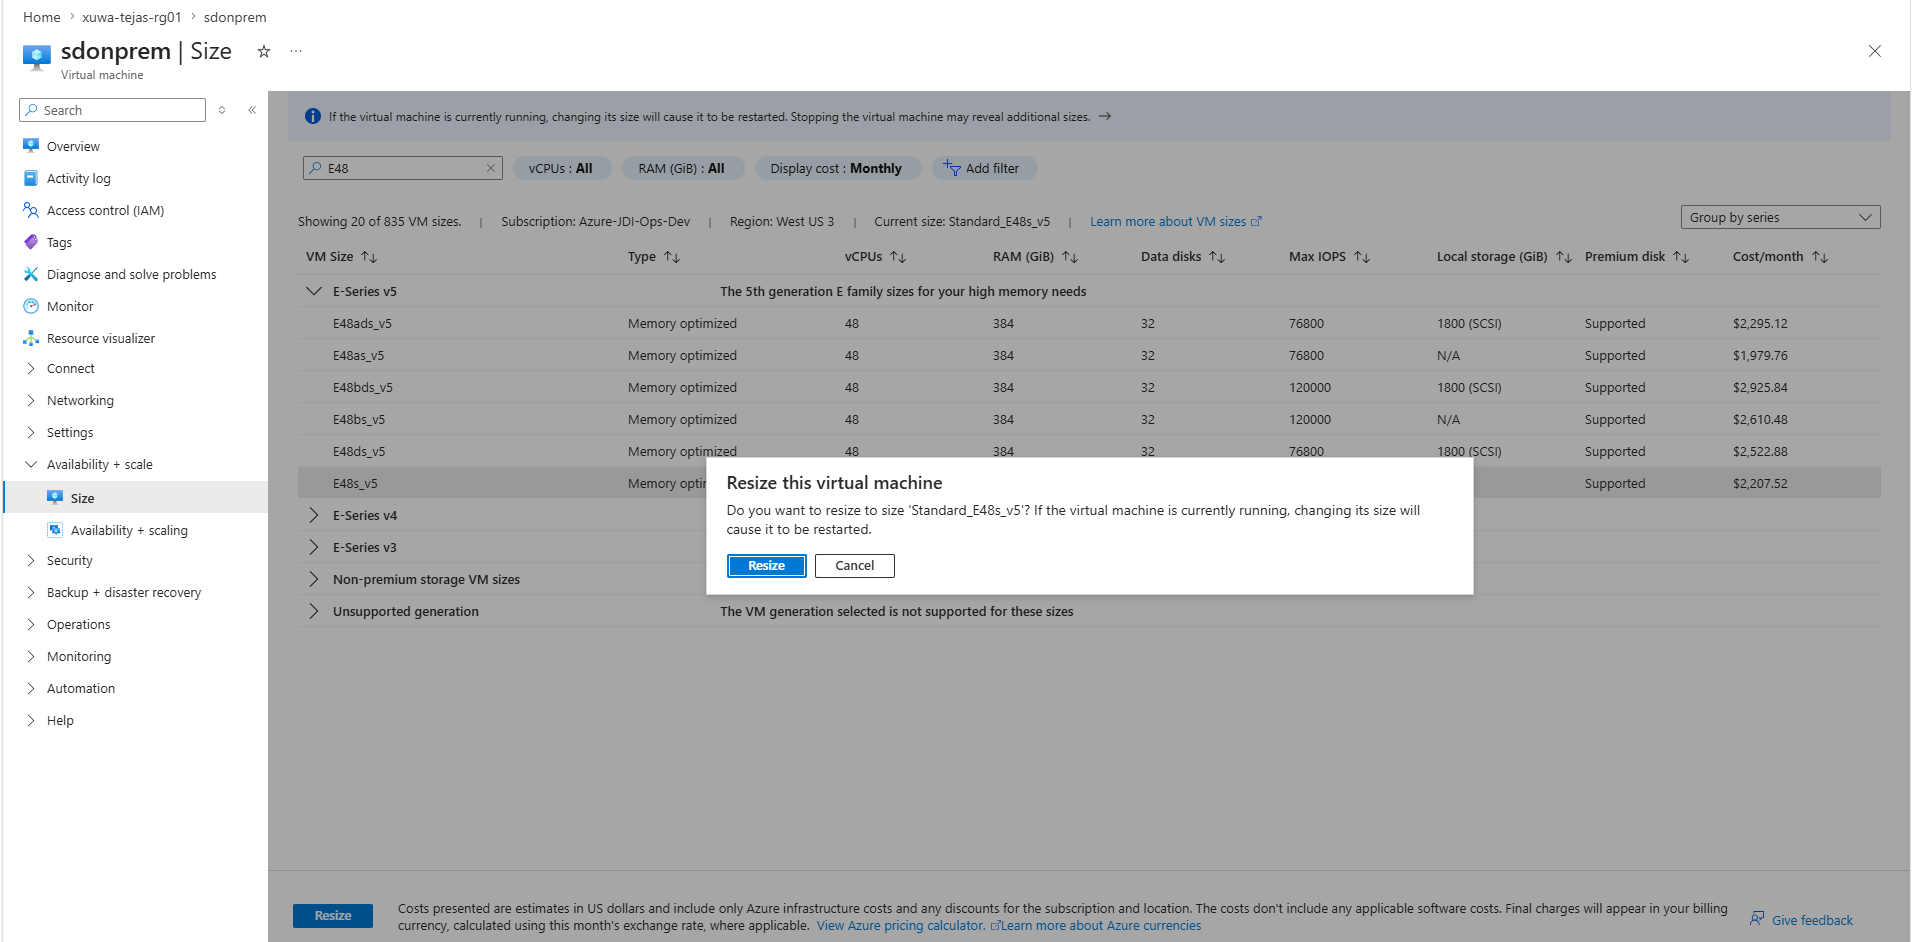Viewport: 1912px width, 942px height.
Task: Expand the Connect section
Action: point(70,368)
